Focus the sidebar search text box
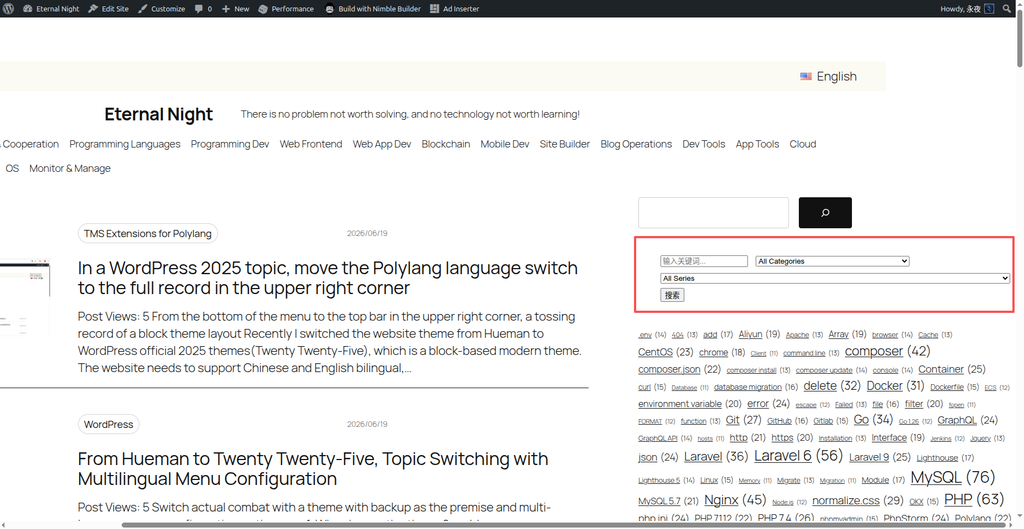1024x529 pixels. (x=713, y=213)
